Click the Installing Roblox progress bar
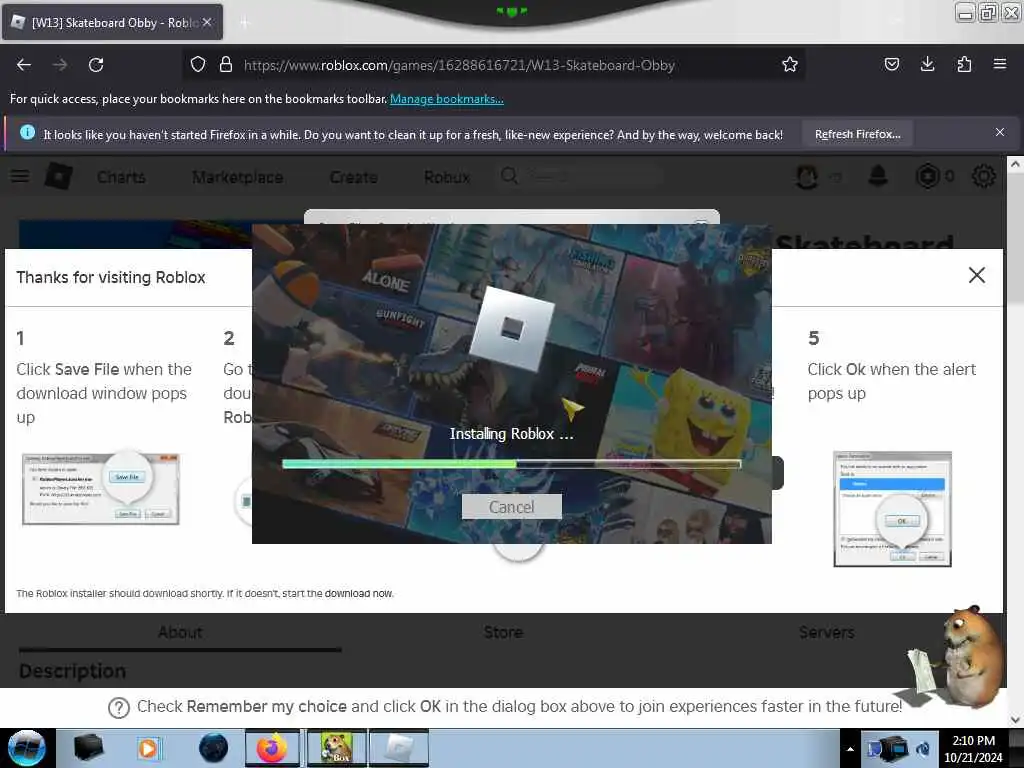This screenshot has height=768, width=1024. point(511,464)
